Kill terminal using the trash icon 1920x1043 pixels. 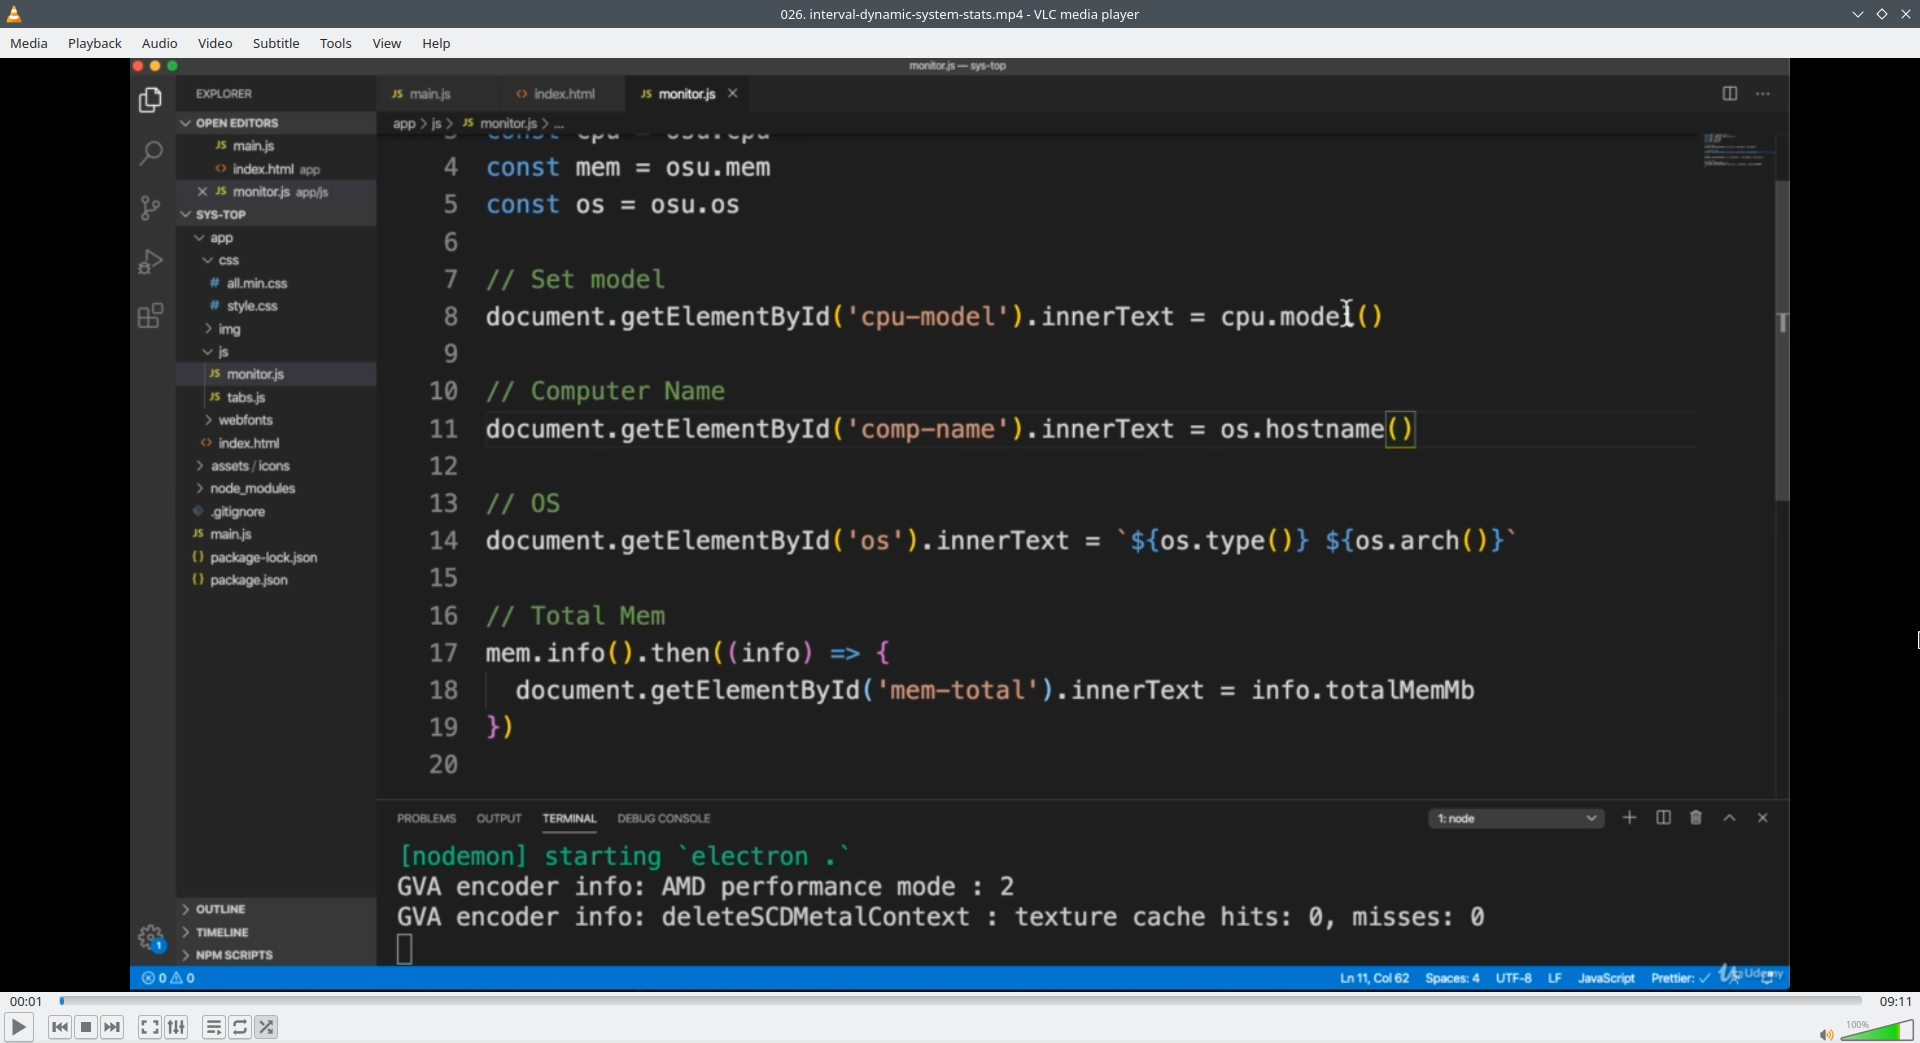(x=1696, y=818)
